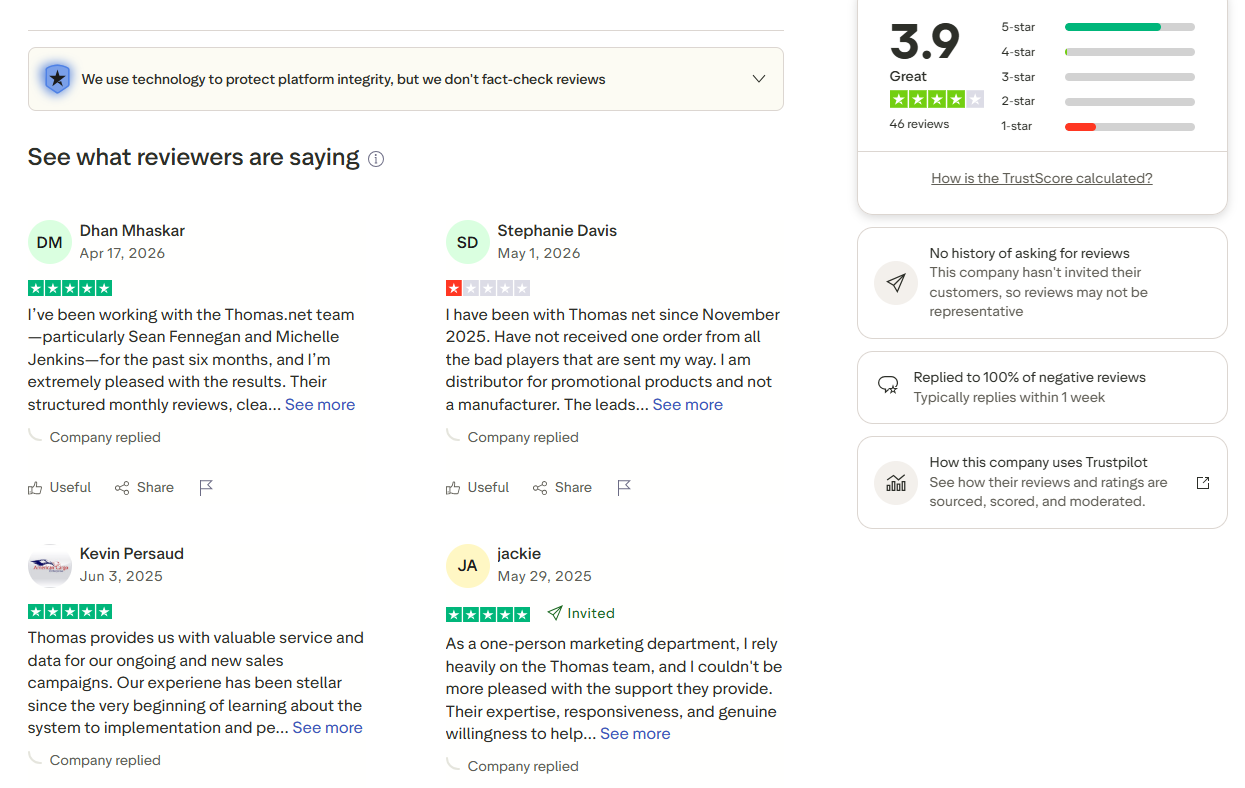Open jackie's JA avatar

coord(468,565)
